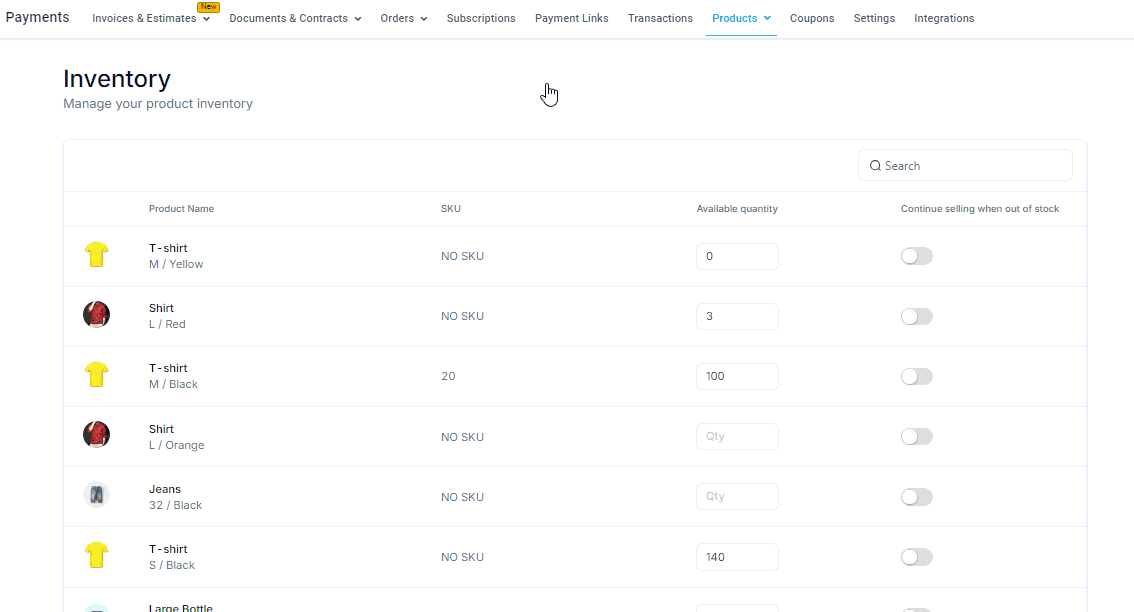Click the inventory Search field
Viewport: 1134px width, 612px height.
pyautogui.click(x=965, y=166)
